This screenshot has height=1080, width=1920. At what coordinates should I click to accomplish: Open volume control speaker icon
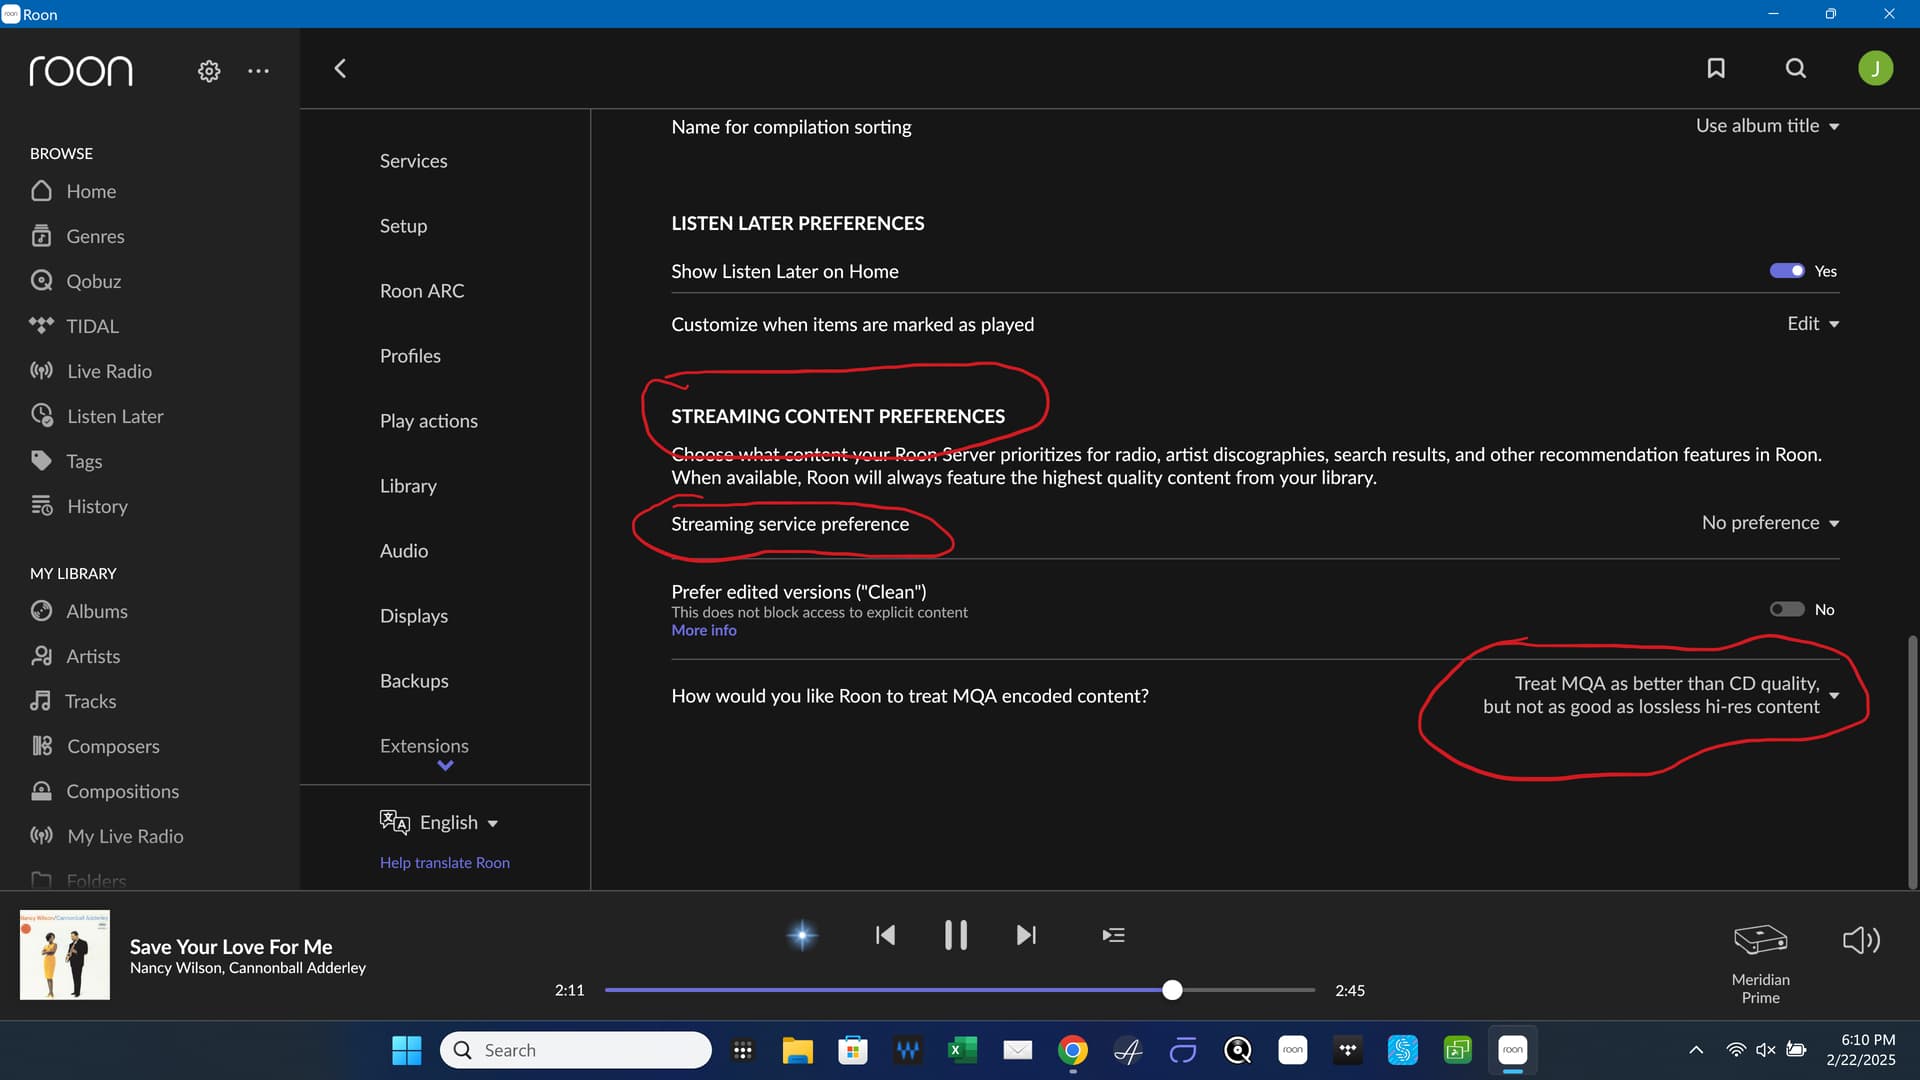point(1861,940)
